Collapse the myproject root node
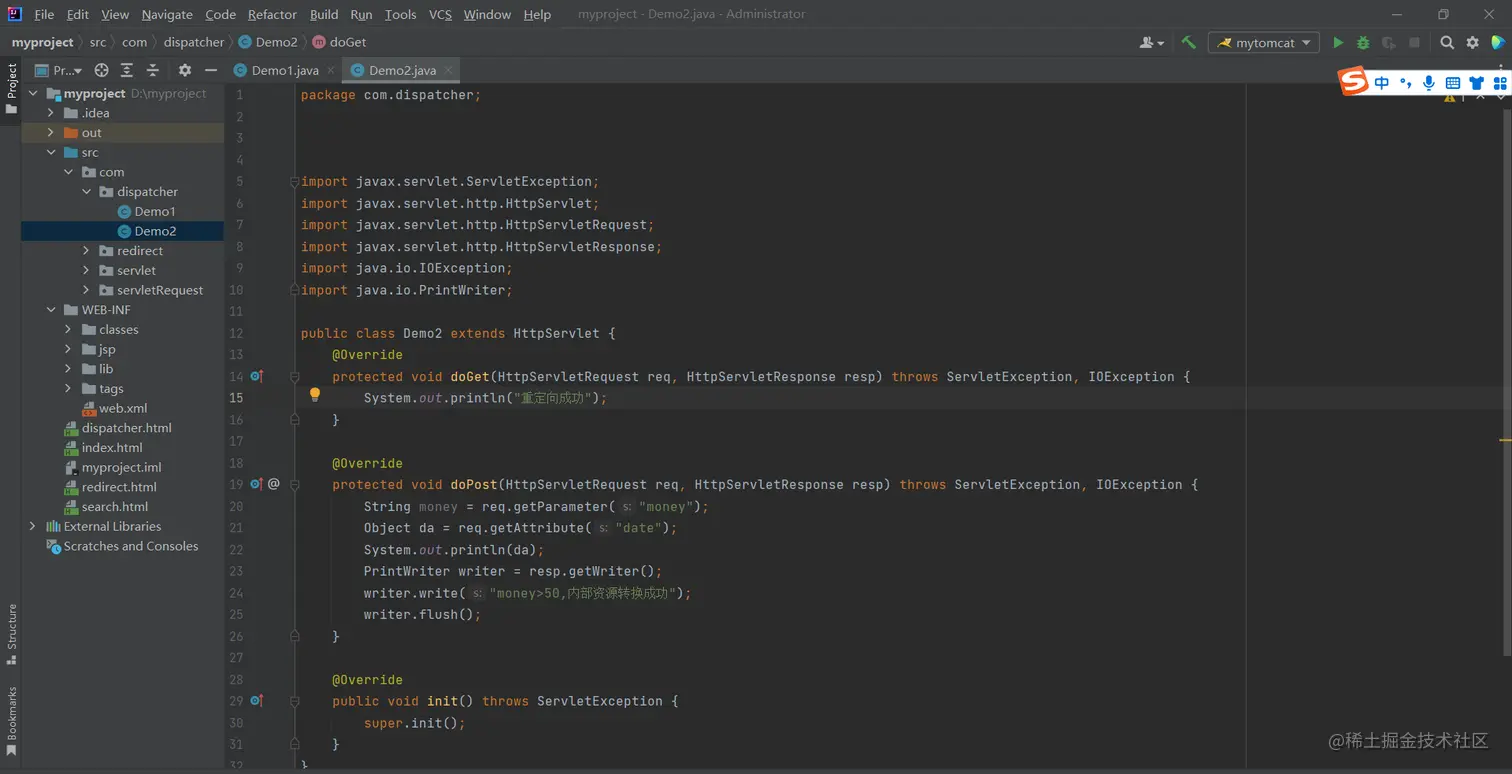 click(33, 93)
